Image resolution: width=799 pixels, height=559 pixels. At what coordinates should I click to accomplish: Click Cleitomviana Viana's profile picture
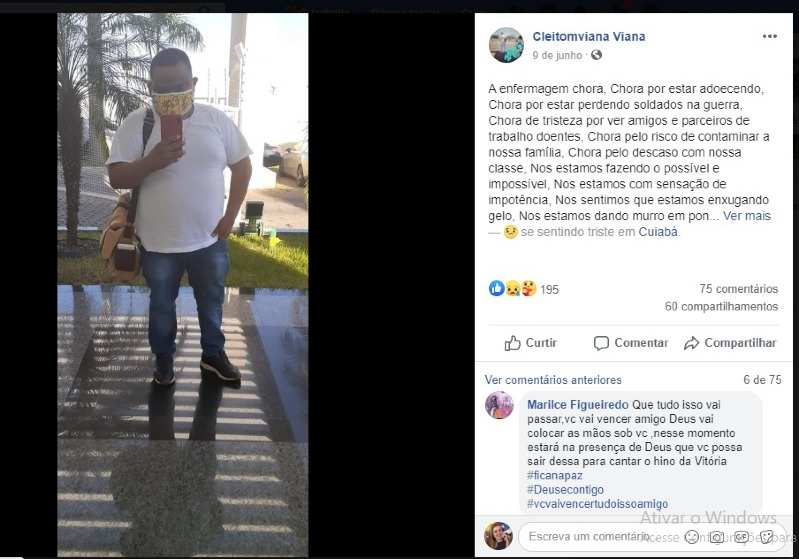[506, 45]
